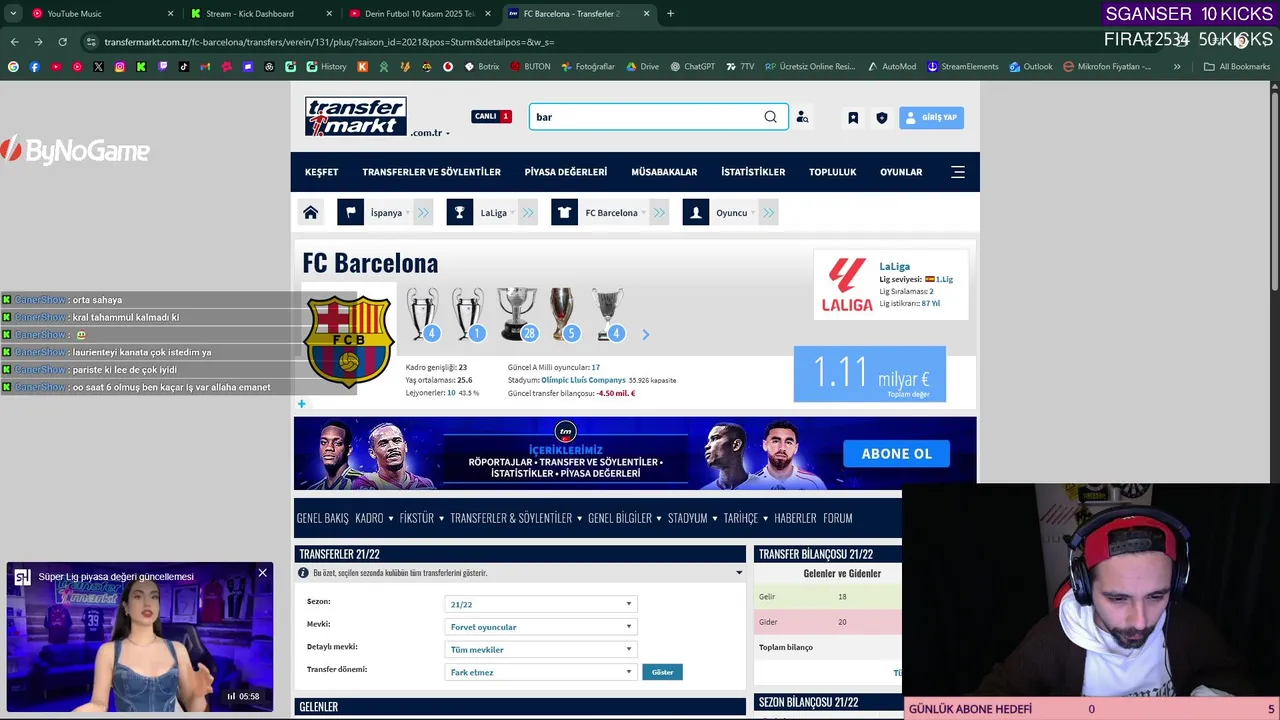This screenshot has height=720, width=1280.
Task: Click the trophy with badge 28
Action: 517,314
